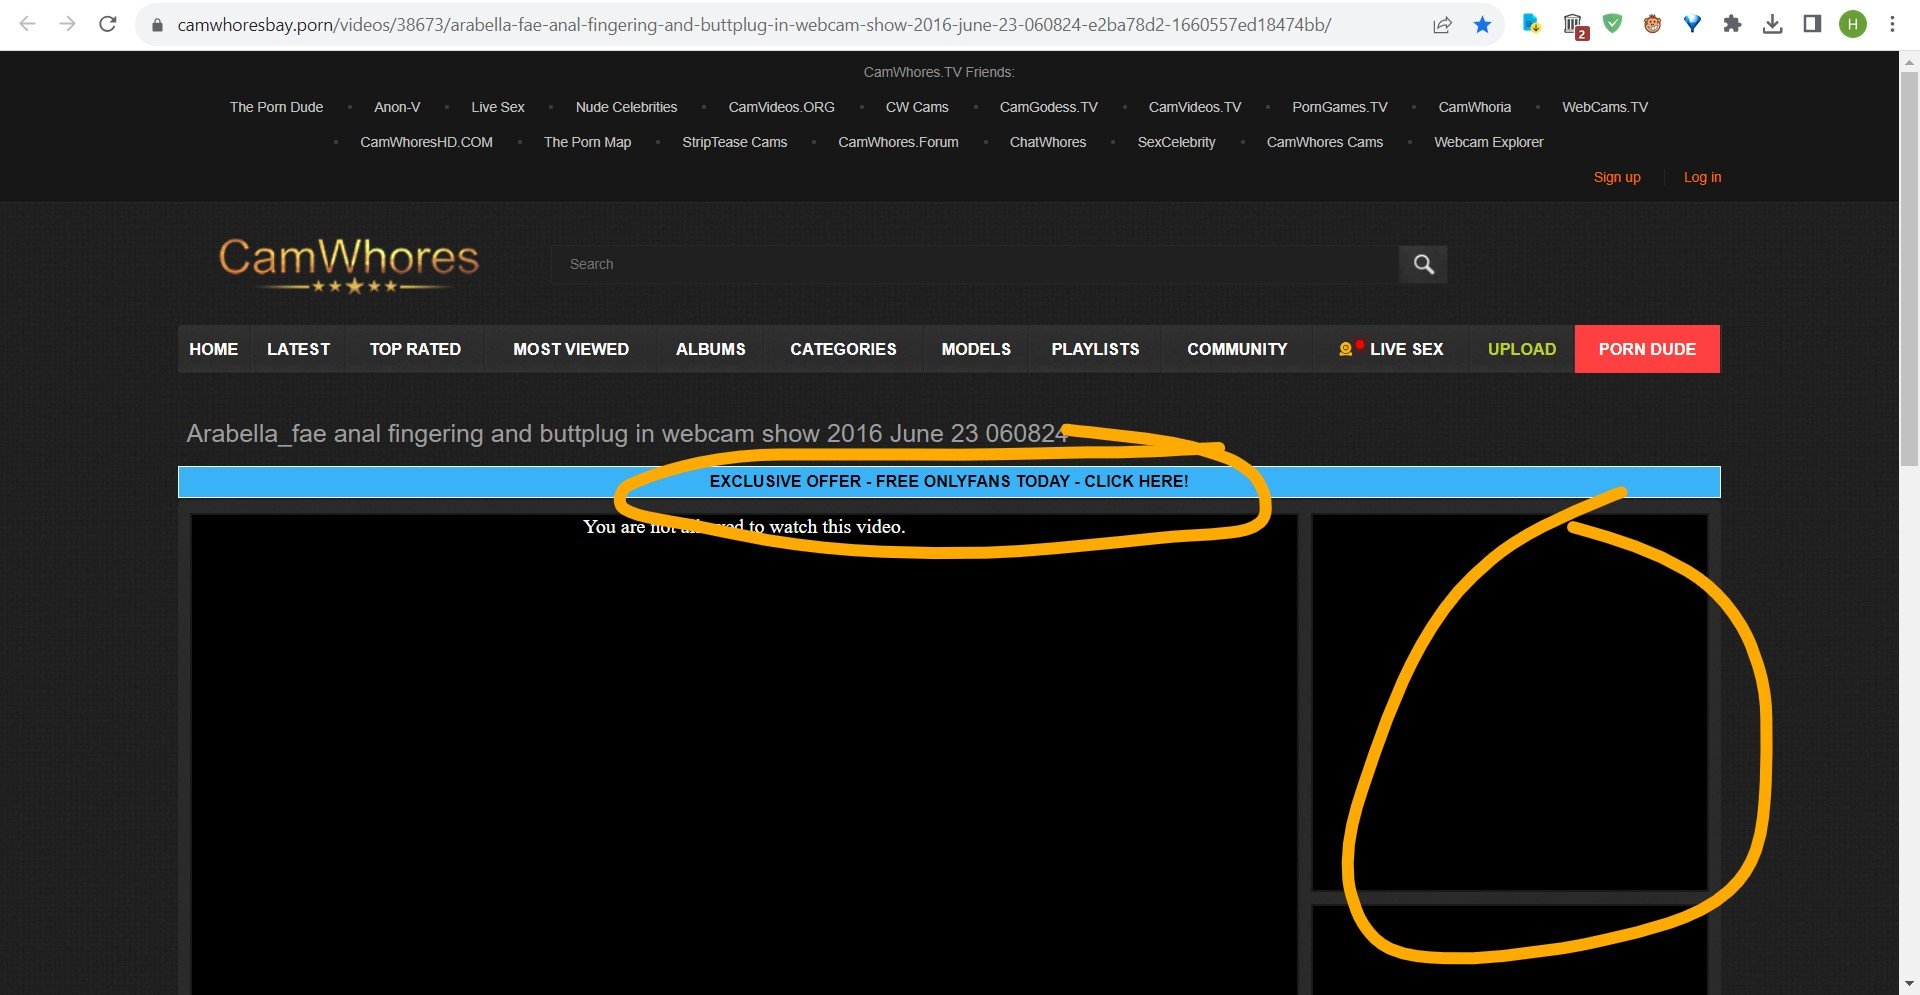Screen dimensions: 1920x995
Task: Toggle the browser side panel icon
Action: pyautogui.click(x=1812, y=24)
